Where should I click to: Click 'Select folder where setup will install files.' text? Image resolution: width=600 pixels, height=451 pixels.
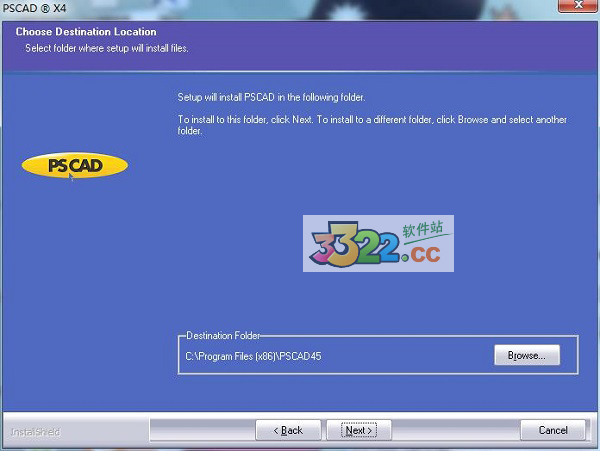click(x=107, y=49)
